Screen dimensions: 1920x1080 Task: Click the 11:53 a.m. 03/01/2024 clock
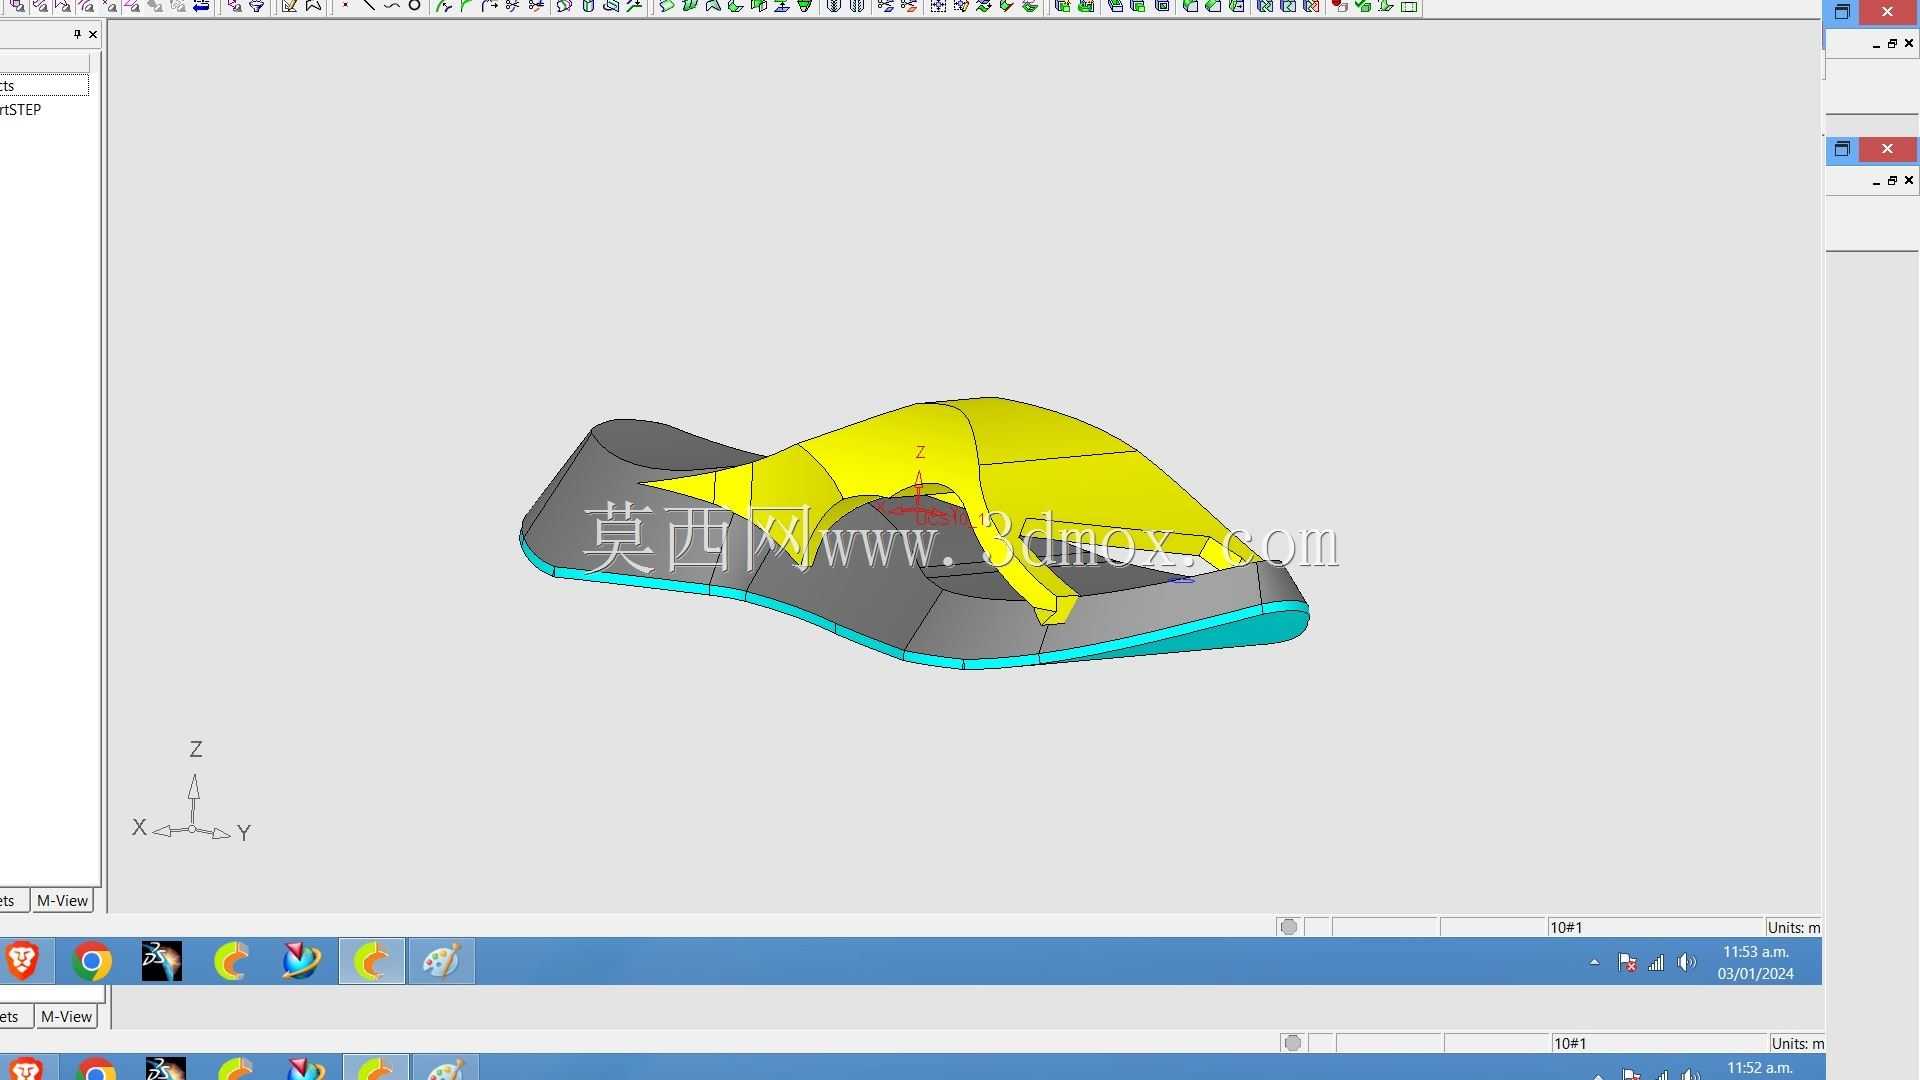click(x=1756, y=962)
